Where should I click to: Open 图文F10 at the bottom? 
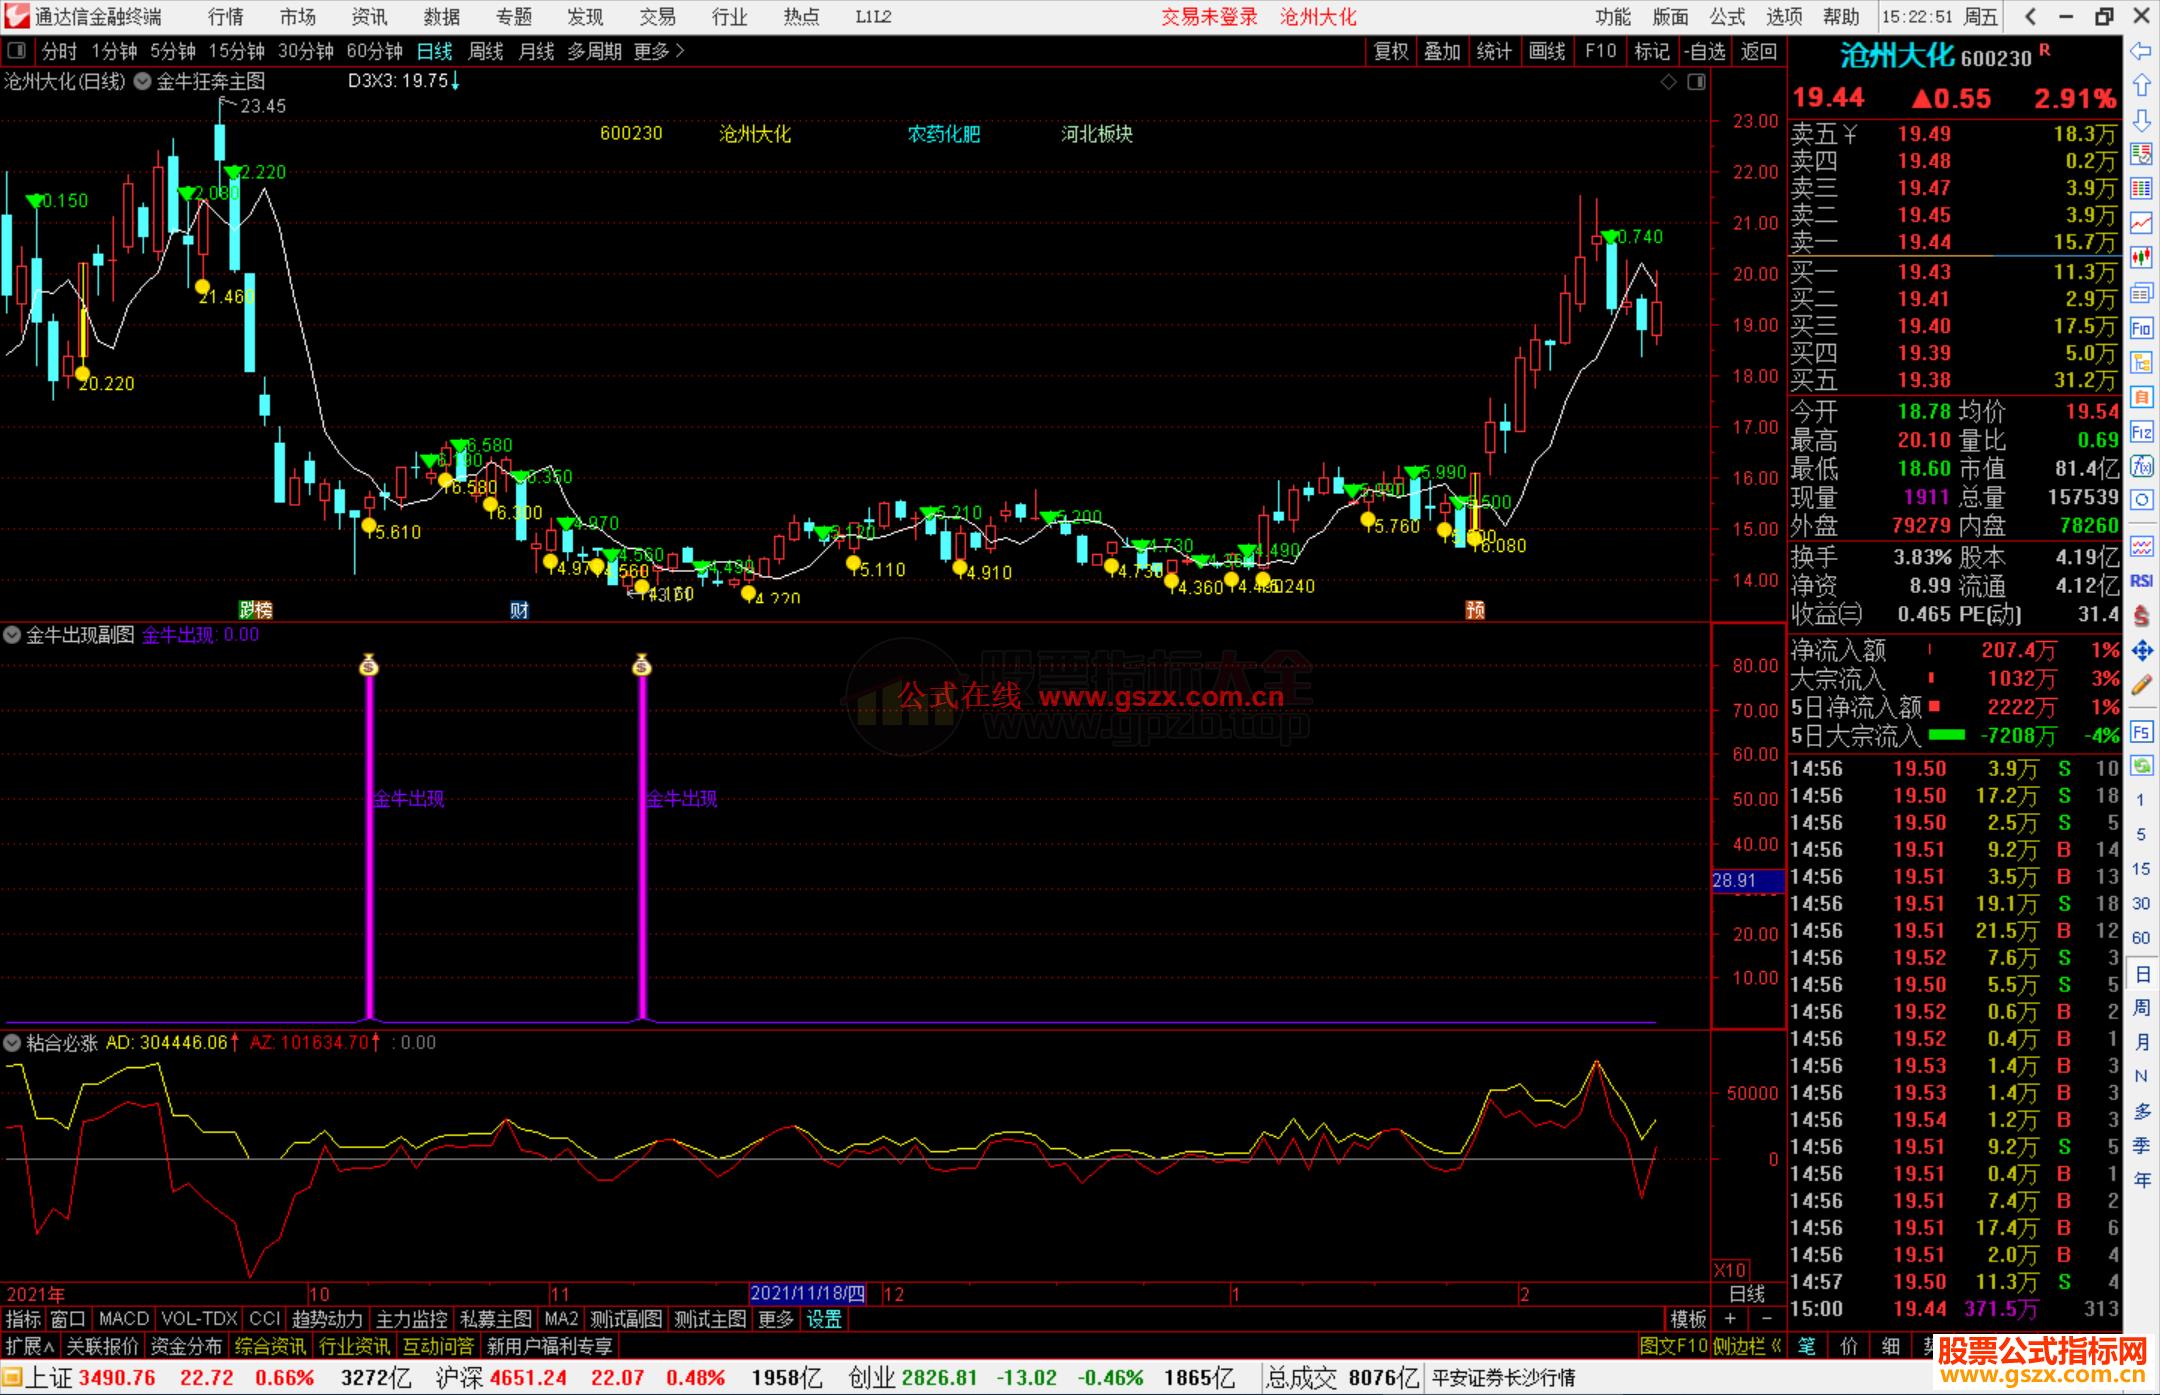[1674, 1346]
